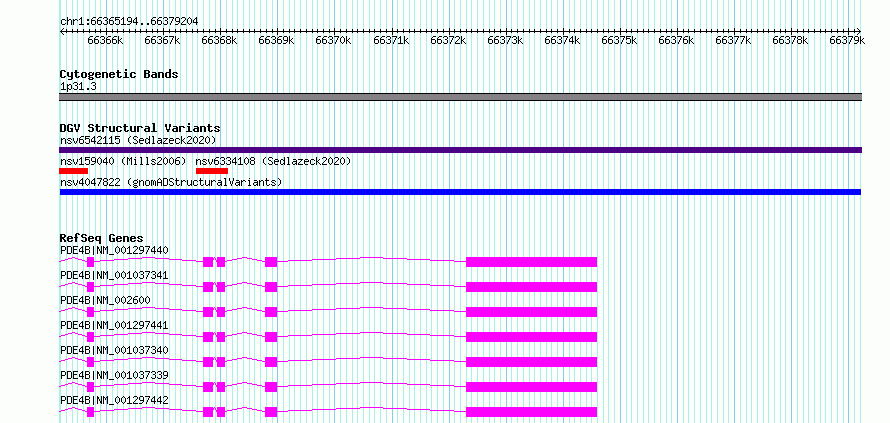Click the nsv159040 (Mills2006) label
This screenshot has width=890, height=423.
(123, 161)
